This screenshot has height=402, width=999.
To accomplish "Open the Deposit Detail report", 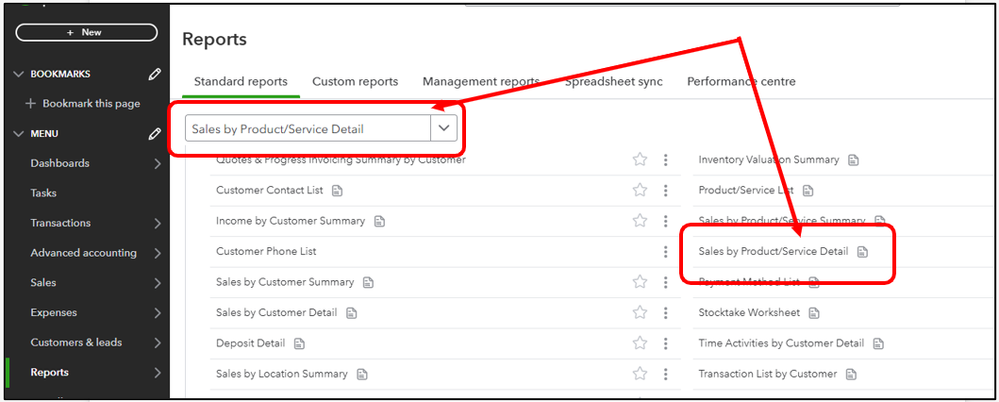I will tap(250, 343).
